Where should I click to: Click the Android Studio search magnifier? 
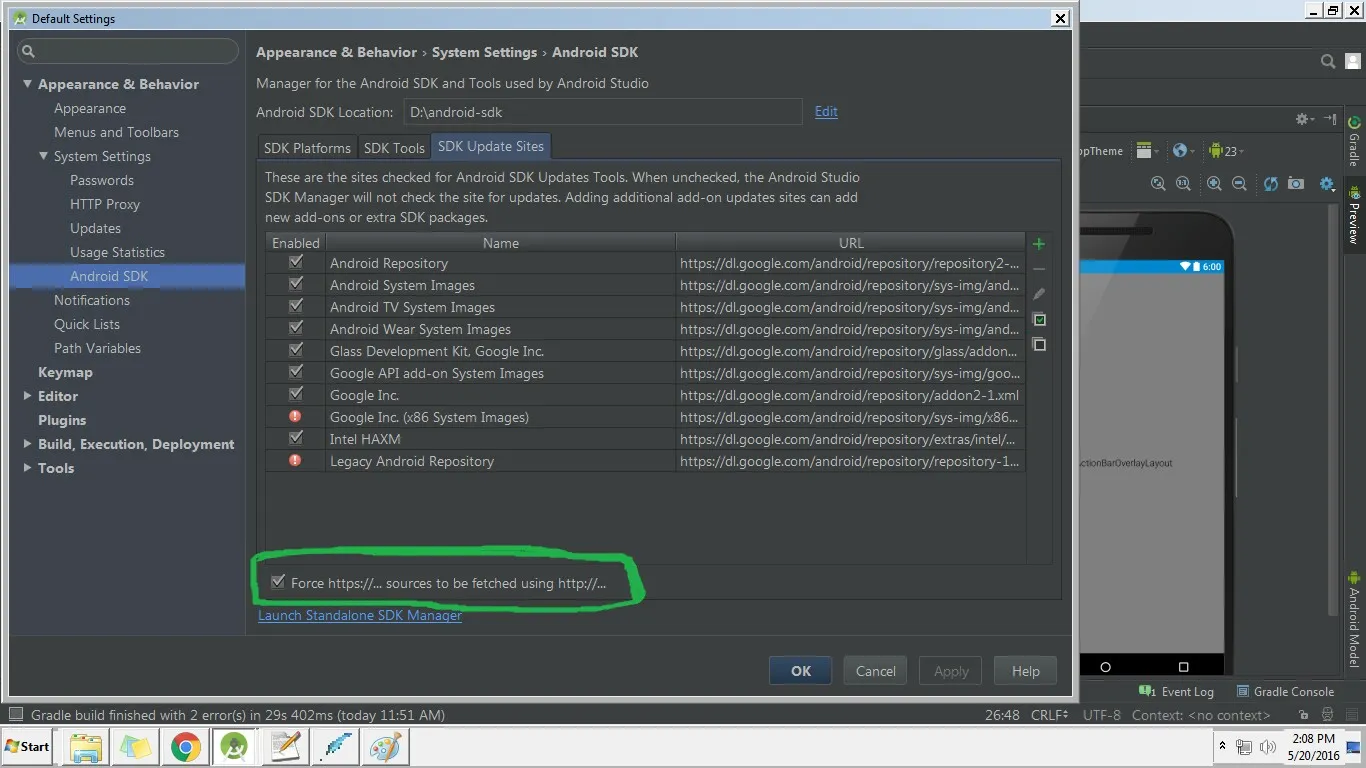(x=1328, y=62)
